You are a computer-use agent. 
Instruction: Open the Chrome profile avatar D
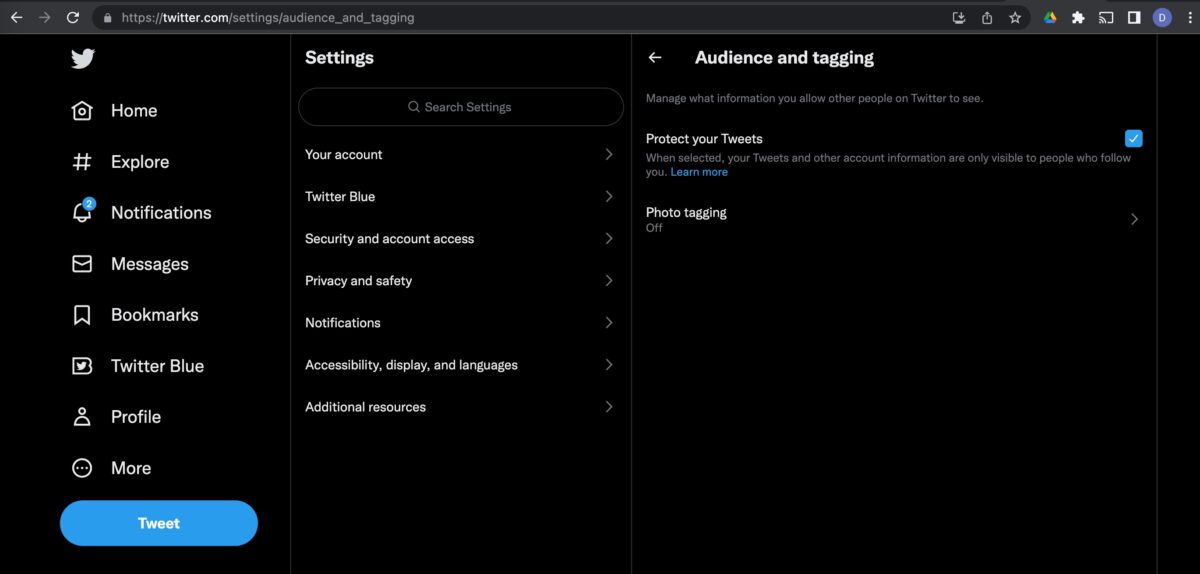point(1162,17)
